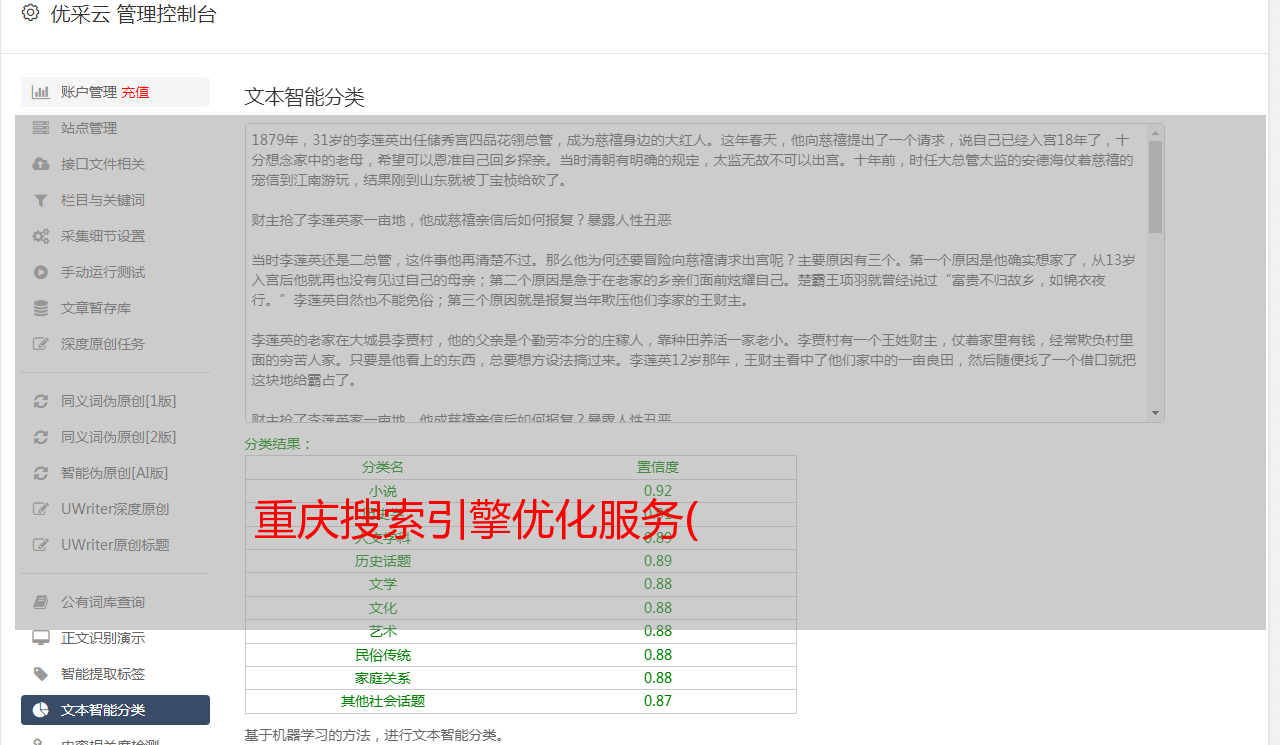Image resolution: width=1280 pixels, height=745 pixels.
Task: Click the bar chart icon for 账户管理
Action: [x=41, y=92]
